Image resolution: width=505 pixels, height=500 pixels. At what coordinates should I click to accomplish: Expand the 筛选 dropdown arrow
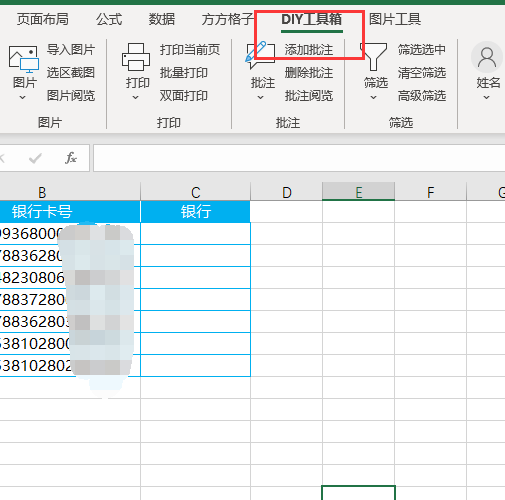373,97
